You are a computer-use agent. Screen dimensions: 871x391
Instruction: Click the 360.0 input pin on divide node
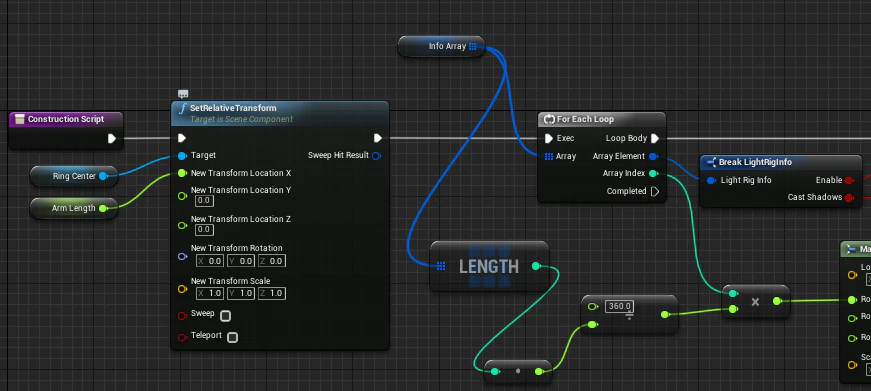tap(593, 307)
